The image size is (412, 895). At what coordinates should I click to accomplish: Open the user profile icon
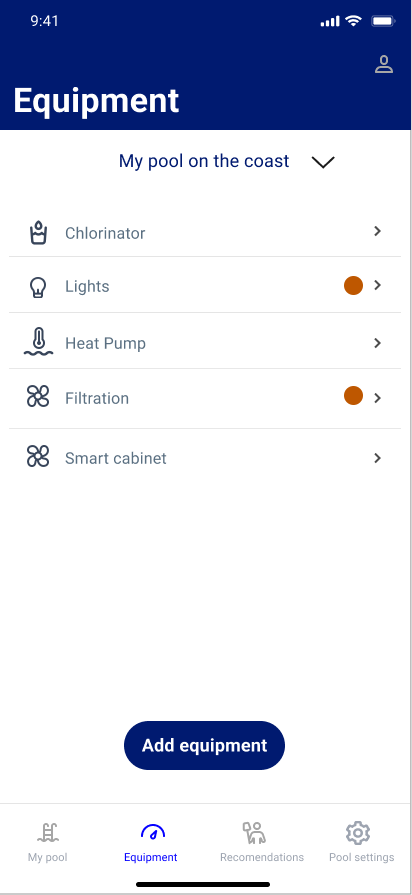(384, 64)
